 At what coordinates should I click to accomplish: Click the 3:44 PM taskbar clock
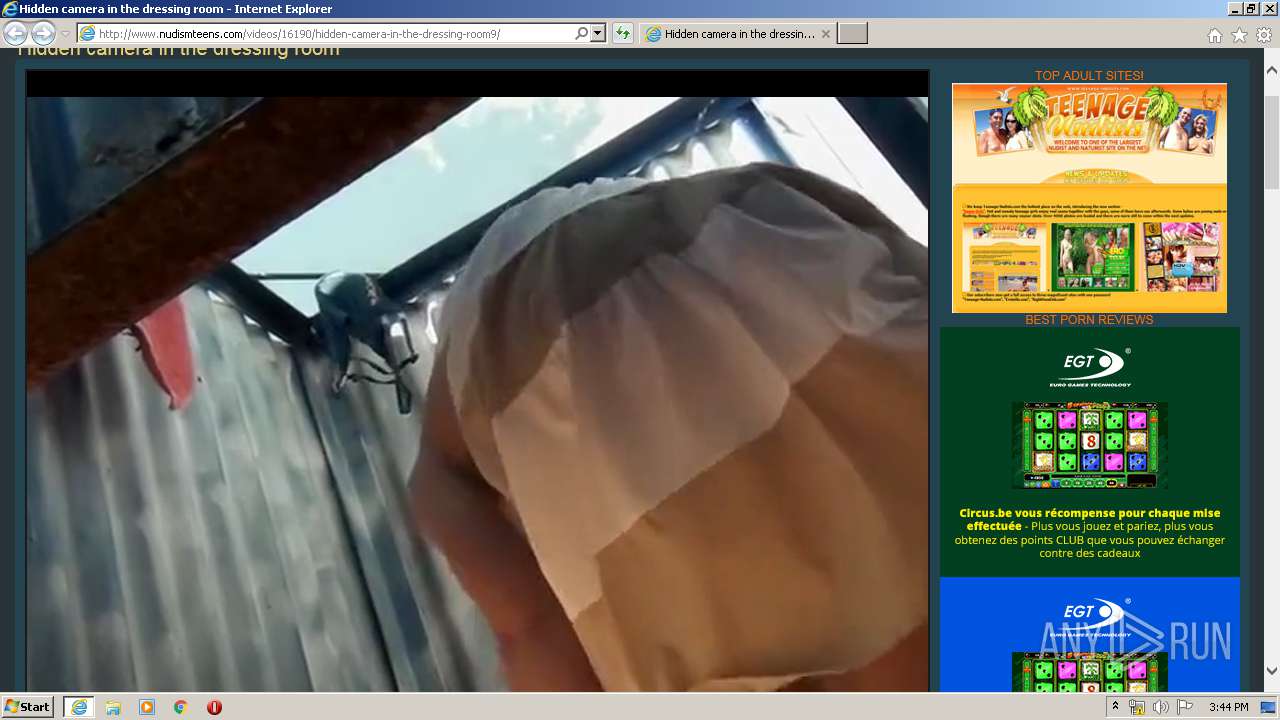1228,707
